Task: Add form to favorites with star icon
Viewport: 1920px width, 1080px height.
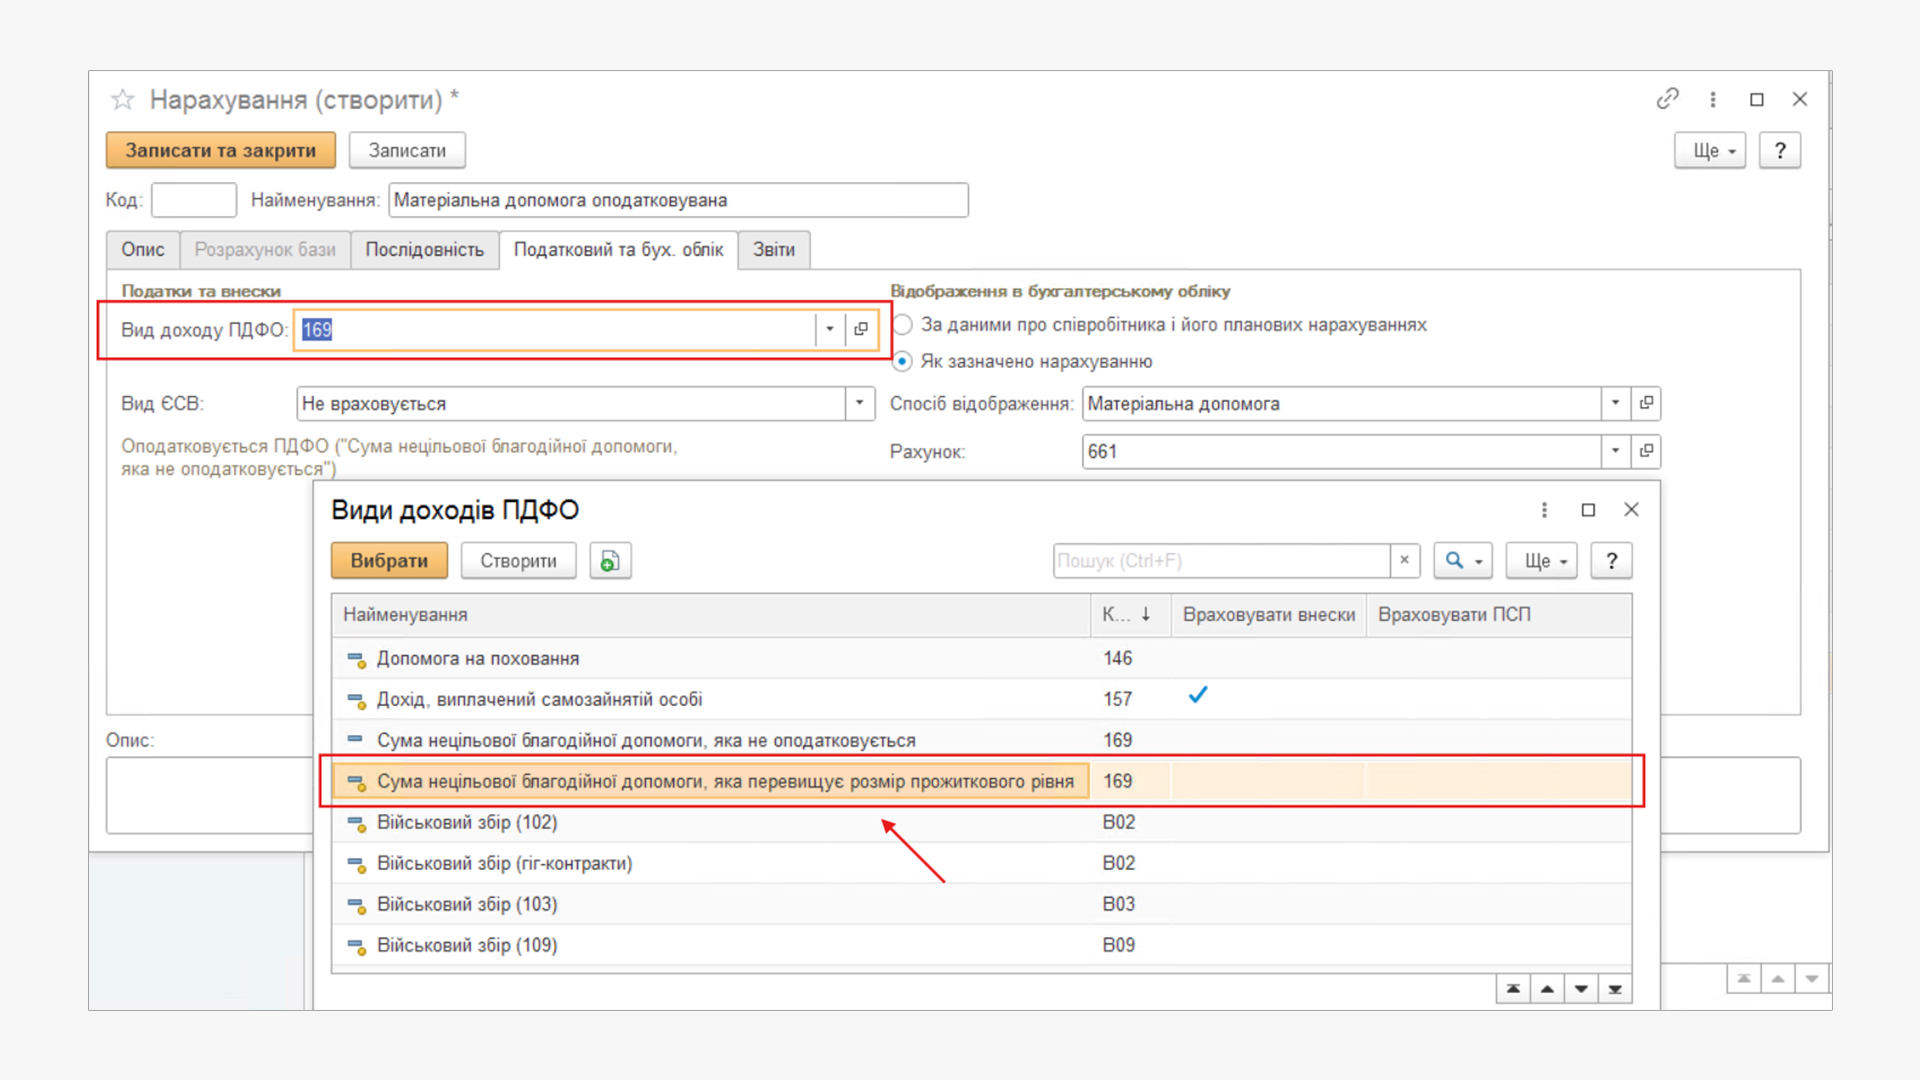Action: coord(122,99)
